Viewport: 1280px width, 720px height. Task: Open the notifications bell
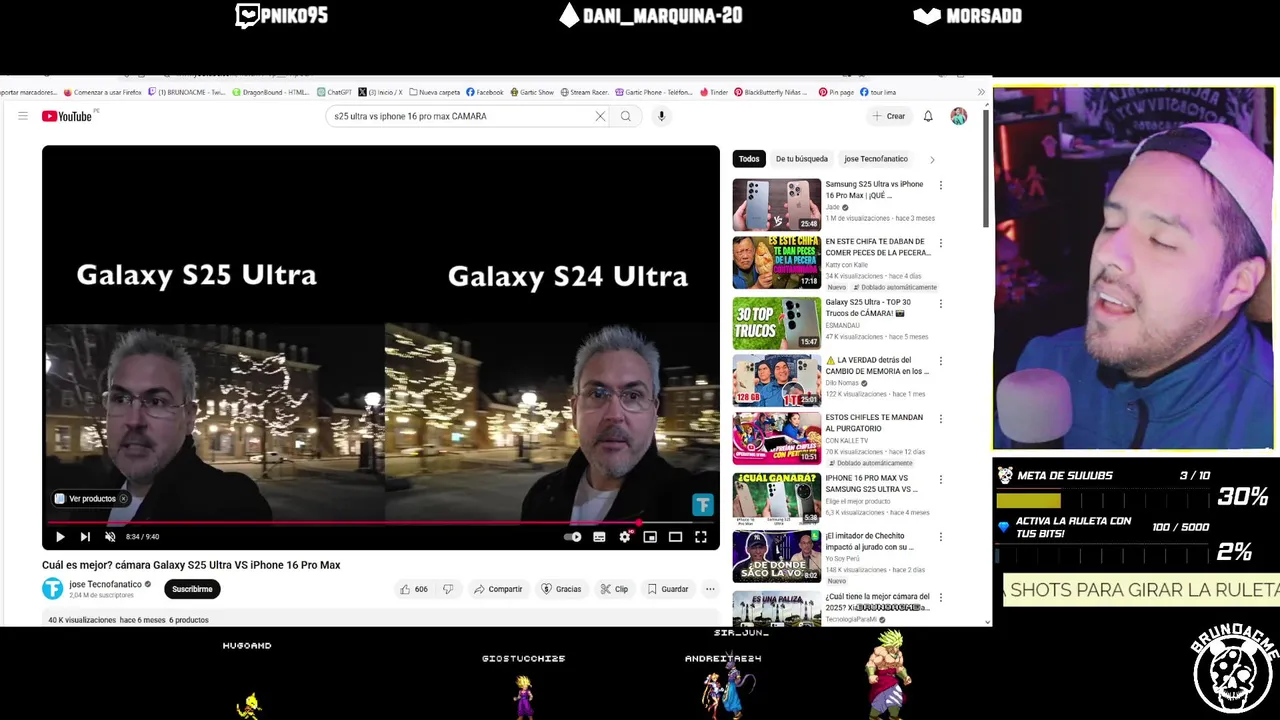[x=928, y=116]
